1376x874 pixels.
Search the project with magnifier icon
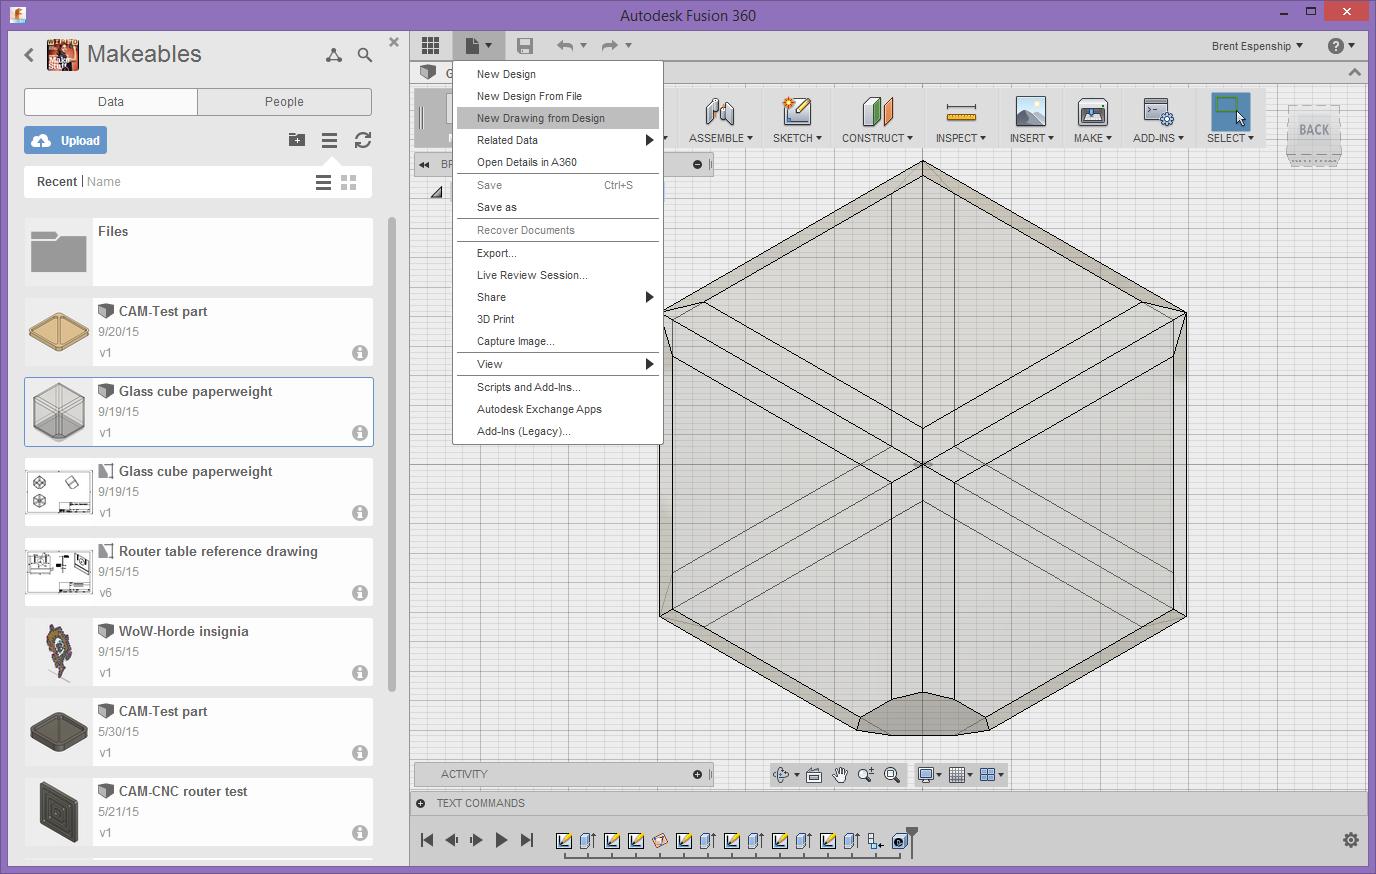pyautogui.click(x=365, y=55)
